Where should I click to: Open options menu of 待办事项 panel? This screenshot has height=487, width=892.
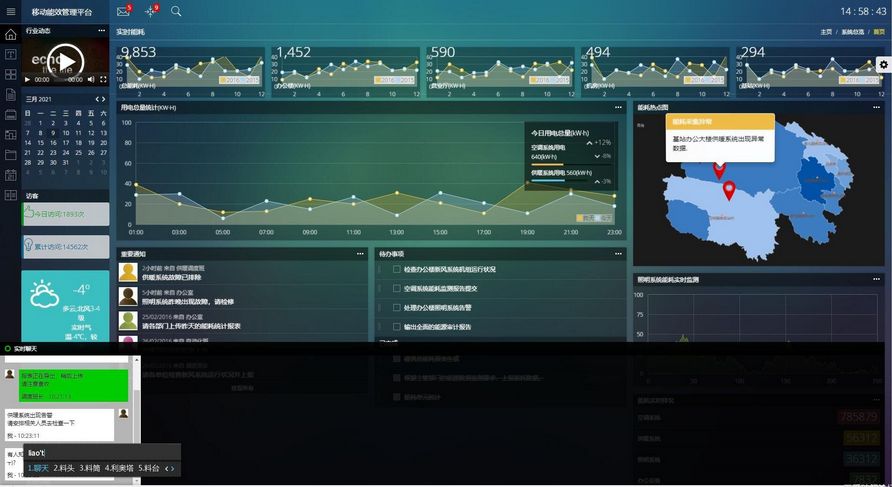point(618,254)
